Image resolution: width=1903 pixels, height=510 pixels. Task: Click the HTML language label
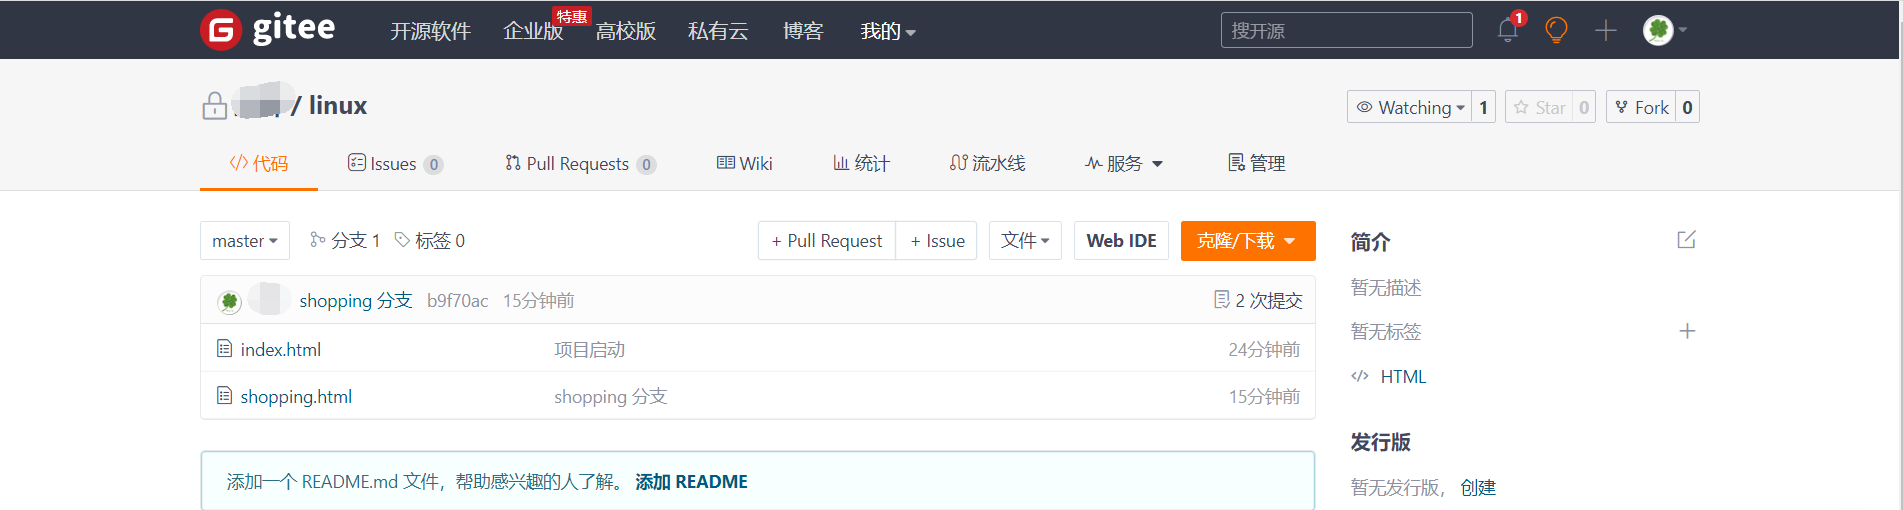(1403, 376)
